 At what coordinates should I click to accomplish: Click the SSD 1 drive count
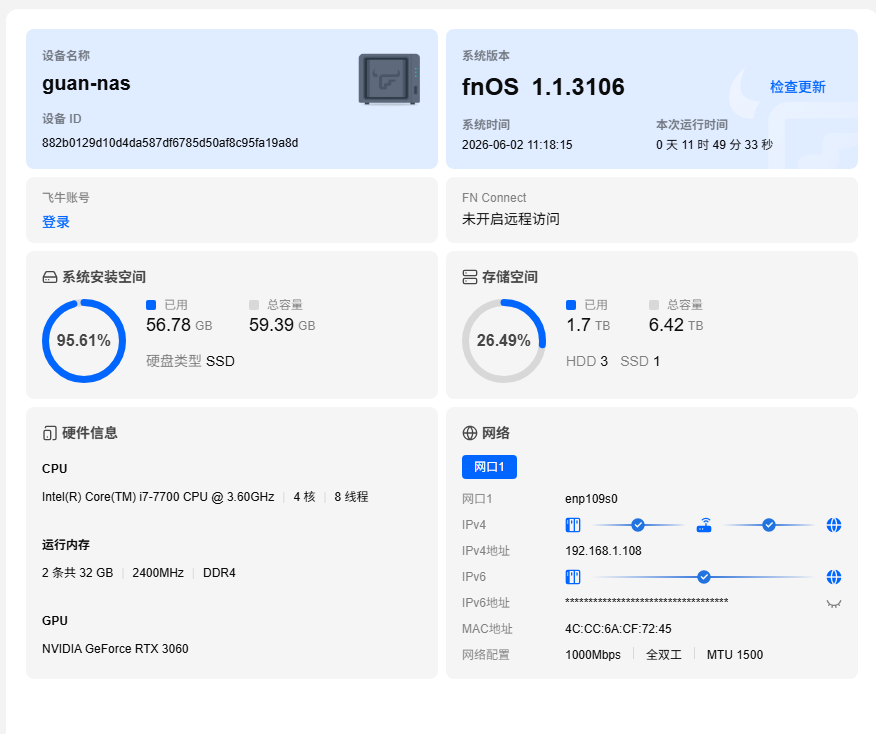pyautogui.click(x=640, y=361)
